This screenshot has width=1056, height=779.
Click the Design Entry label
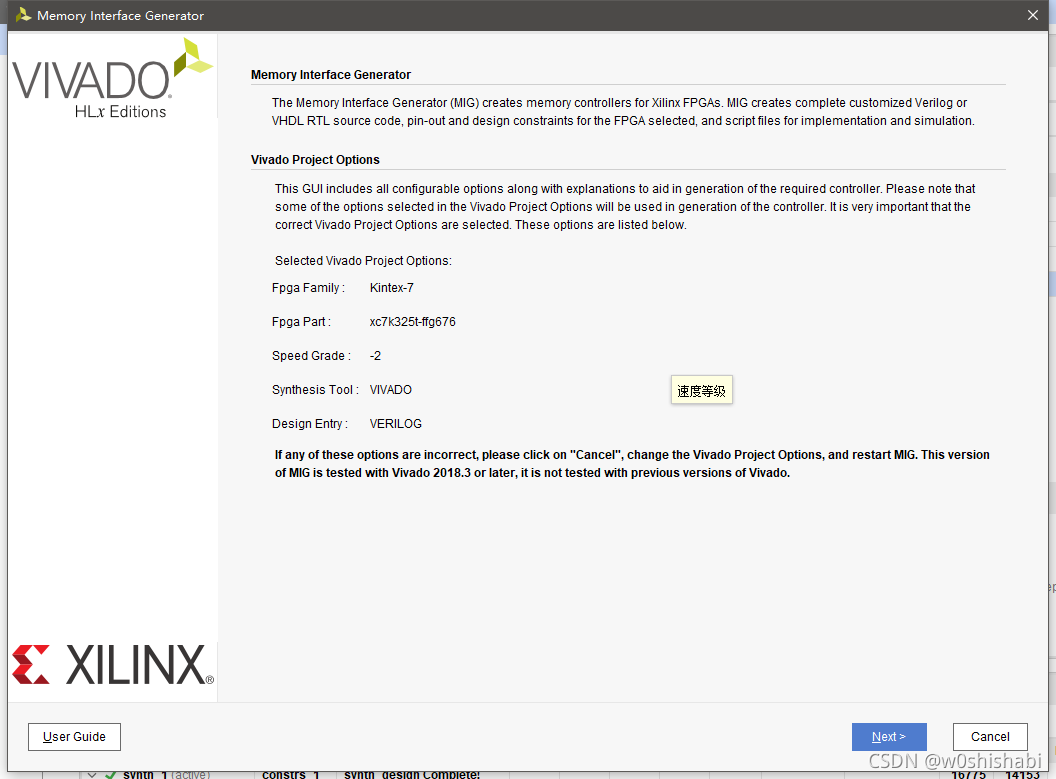pos(310,424)
